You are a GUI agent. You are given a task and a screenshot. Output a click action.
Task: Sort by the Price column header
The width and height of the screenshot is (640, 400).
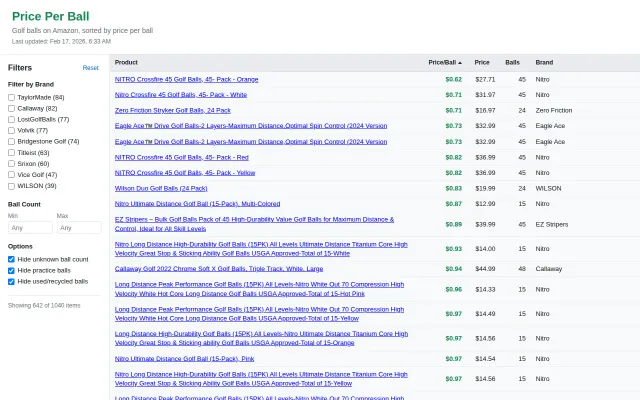coord(482,62)
